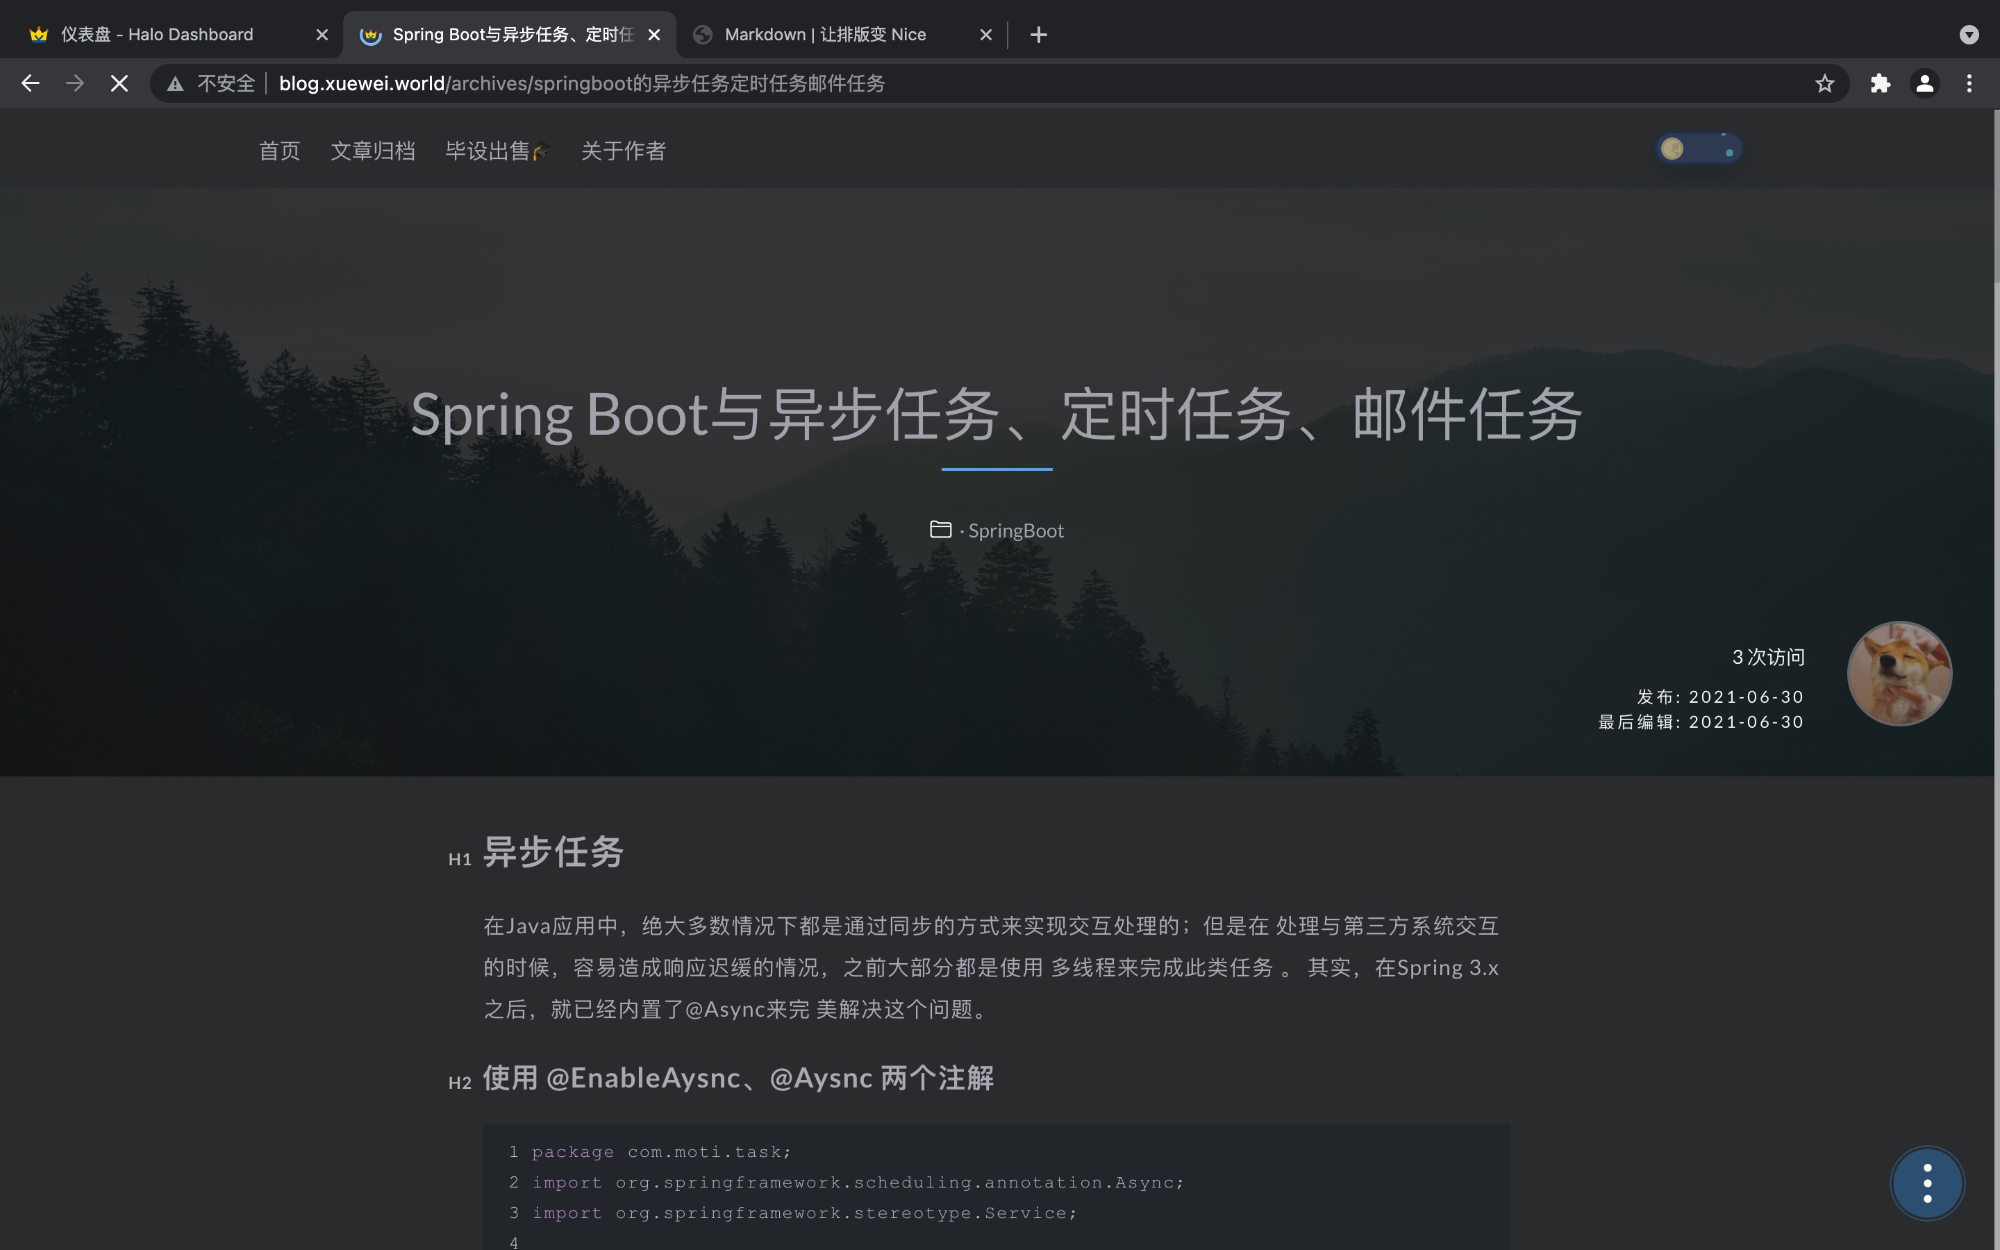Click code line importing scheduling.annotation.Async

[x=858, y=1182]
